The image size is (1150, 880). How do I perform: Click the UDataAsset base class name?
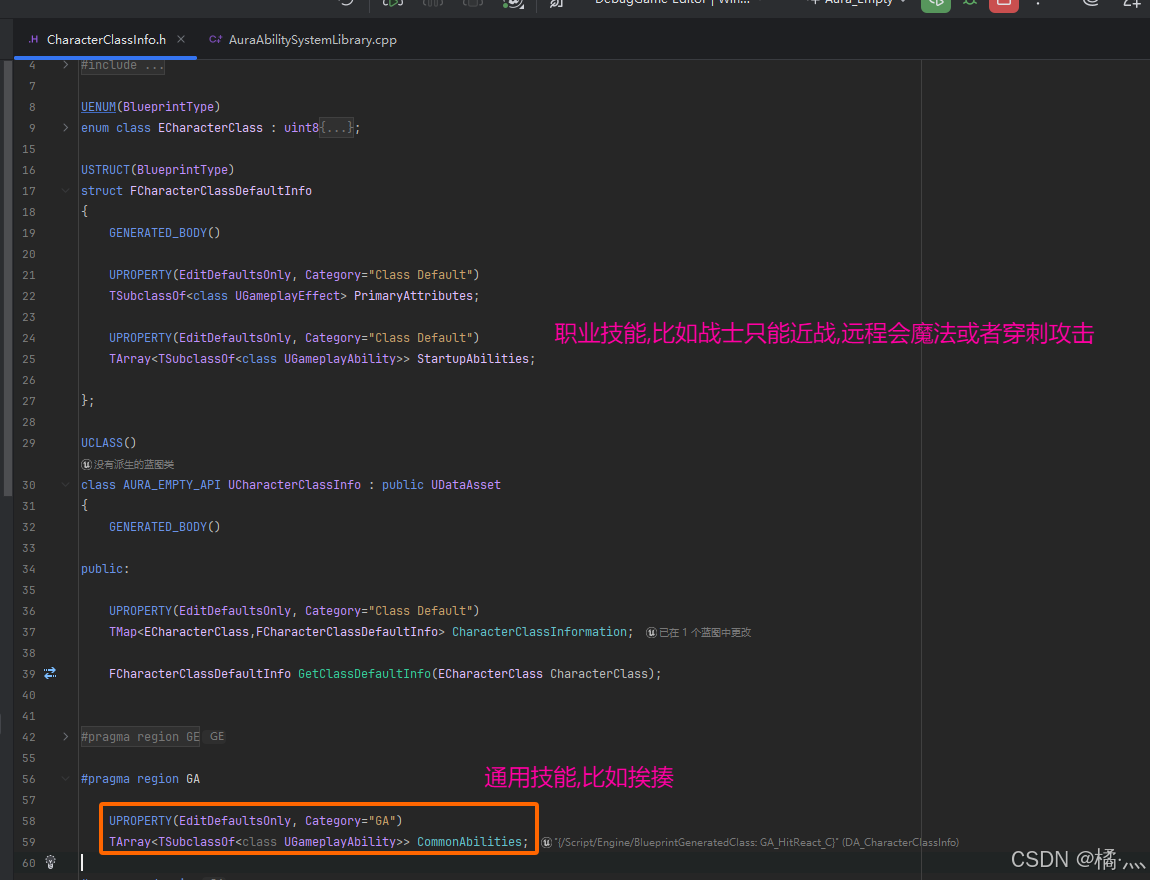coord(466,485)
